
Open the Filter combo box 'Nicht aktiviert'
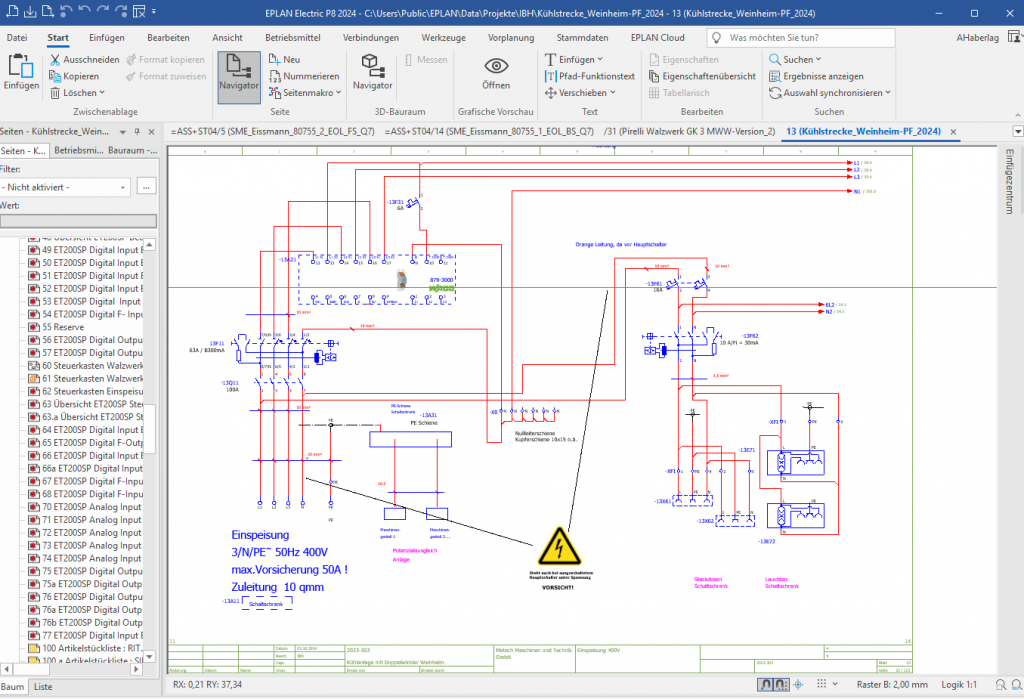point(66,187)
